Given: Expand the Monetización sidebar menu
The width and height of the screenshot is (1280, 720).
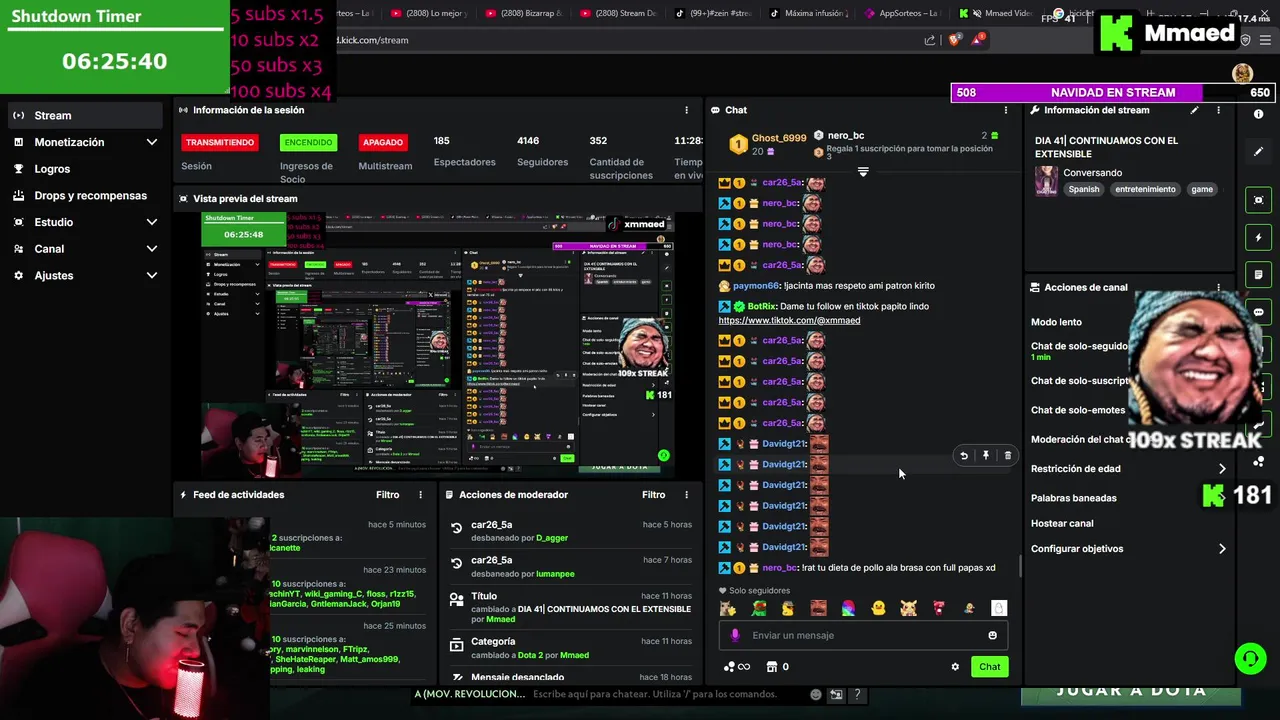Looking at the screenshot, I should pos(84,142).
